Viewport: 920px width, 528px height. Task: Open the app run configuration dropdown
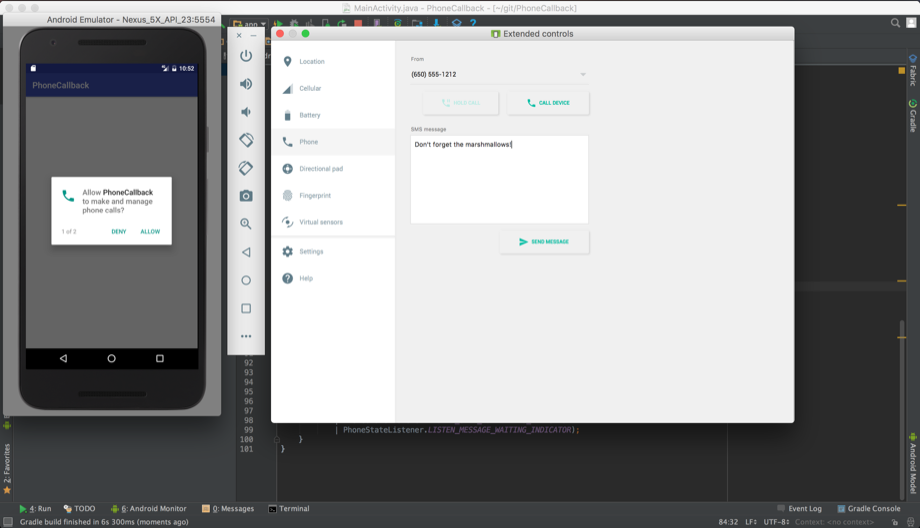tap(250, 24)
